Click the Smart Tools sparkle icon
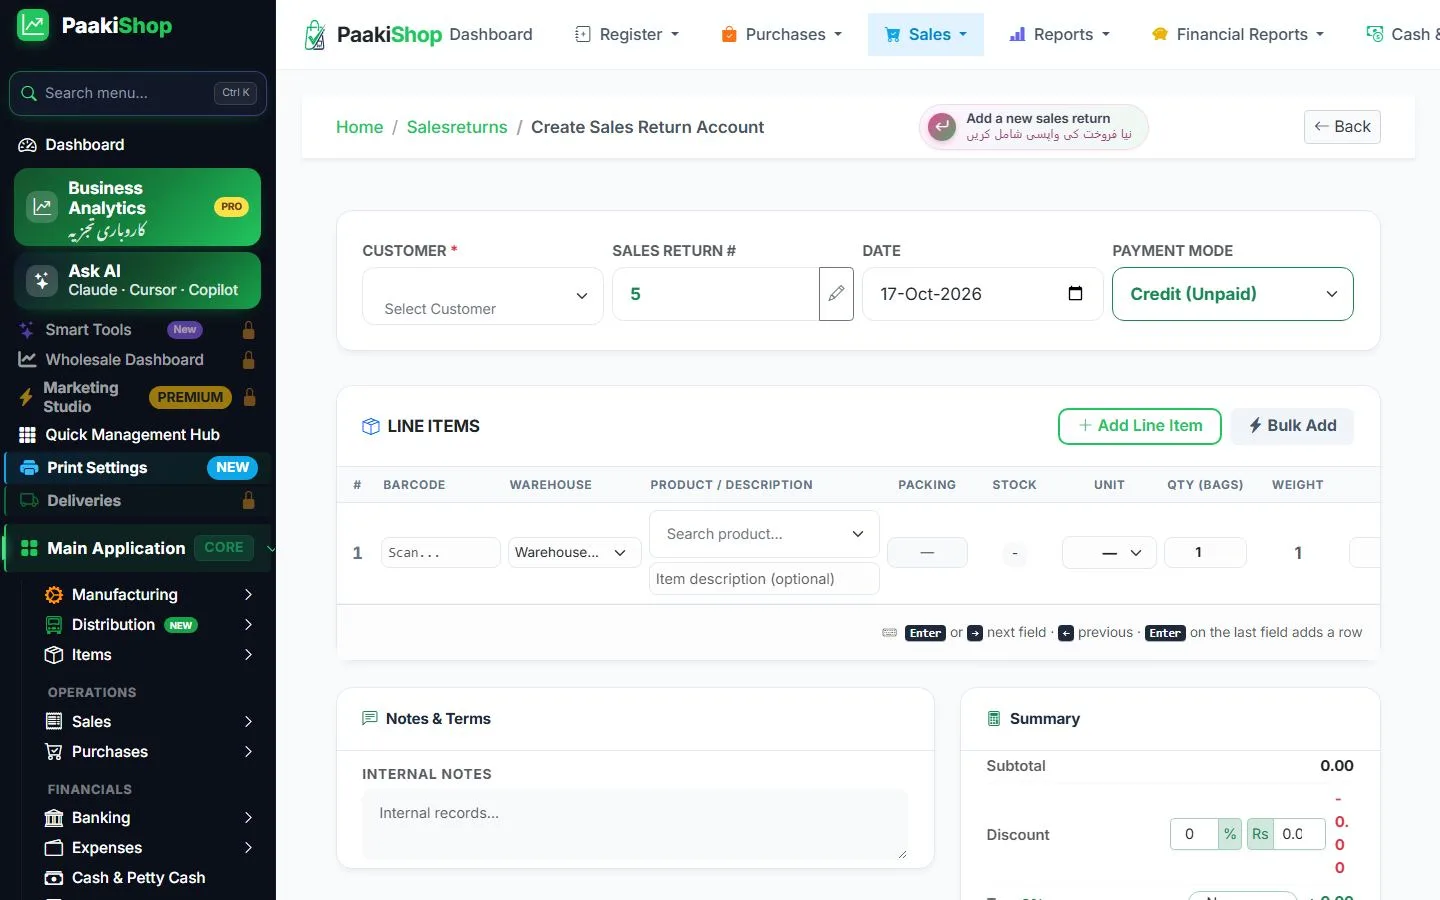The height and width of the screenshot is (900, 1440). 27,330
